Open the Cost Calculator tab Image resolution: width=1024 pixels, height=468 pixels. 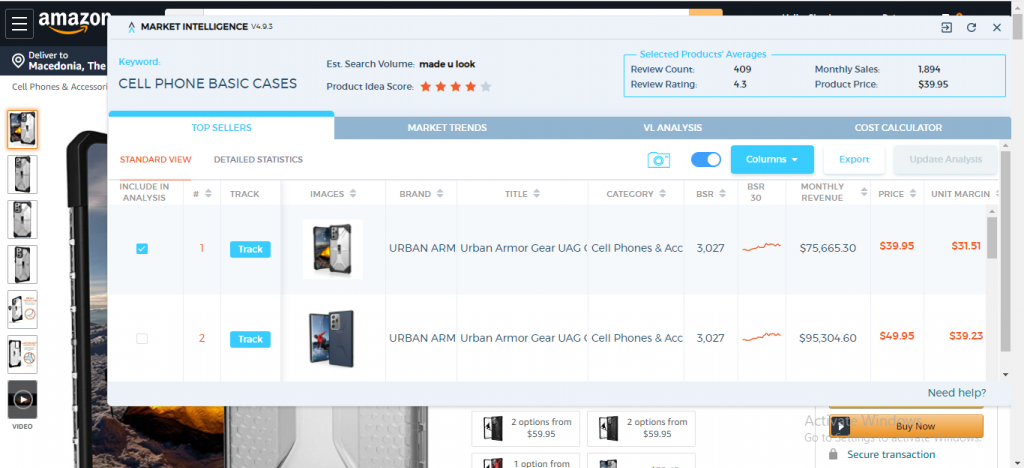click(x=899, y=128)
